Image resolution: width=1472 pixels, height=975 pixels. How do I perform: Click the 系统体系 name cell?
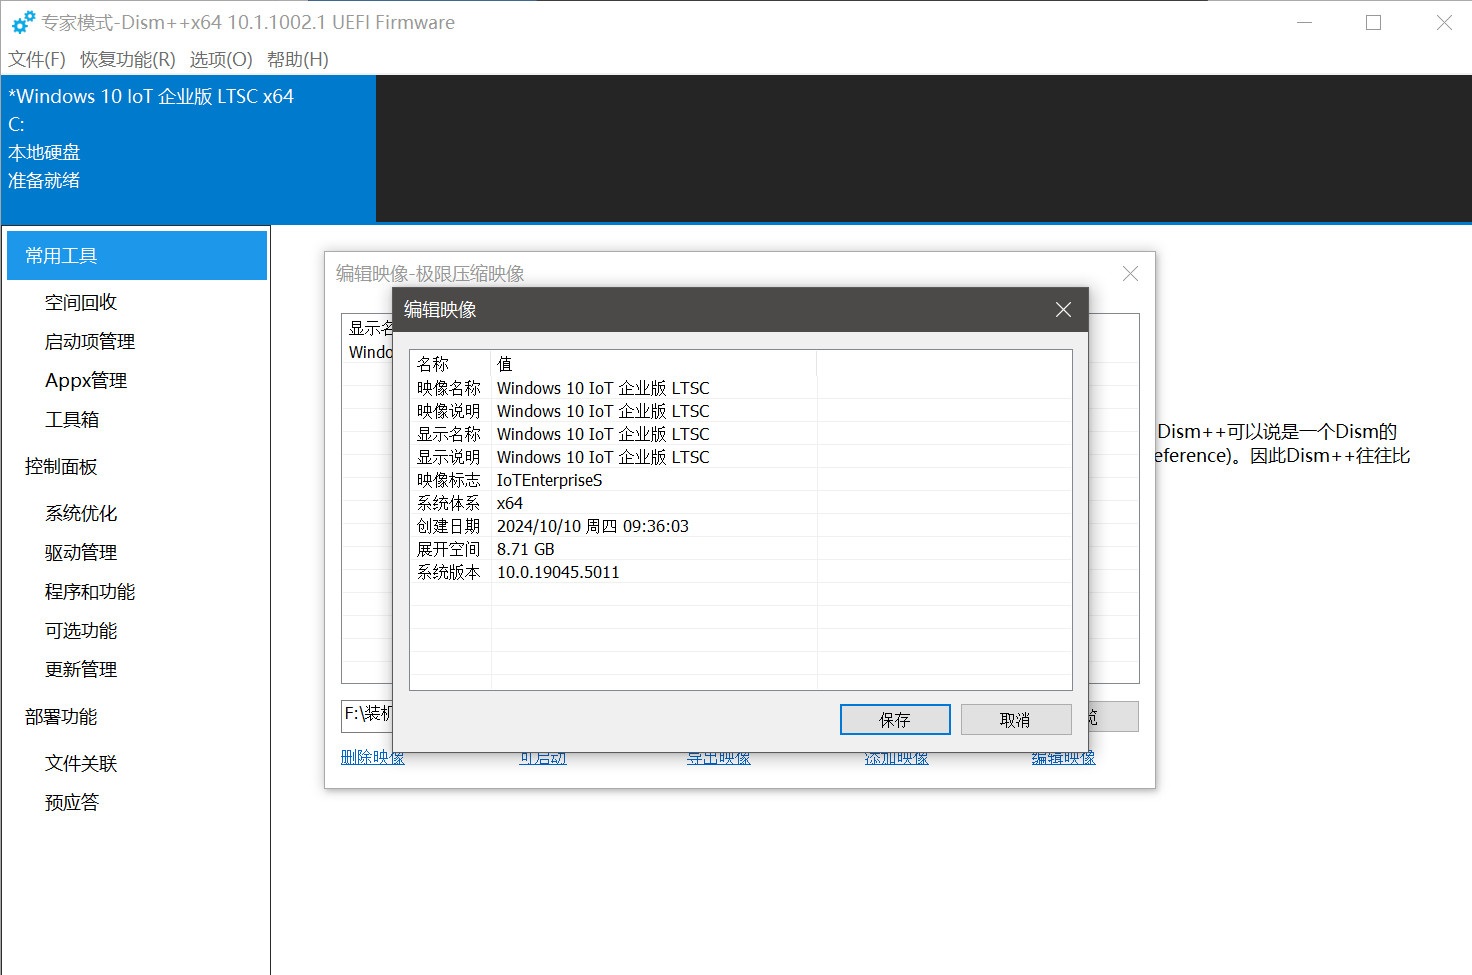point(449,503)
